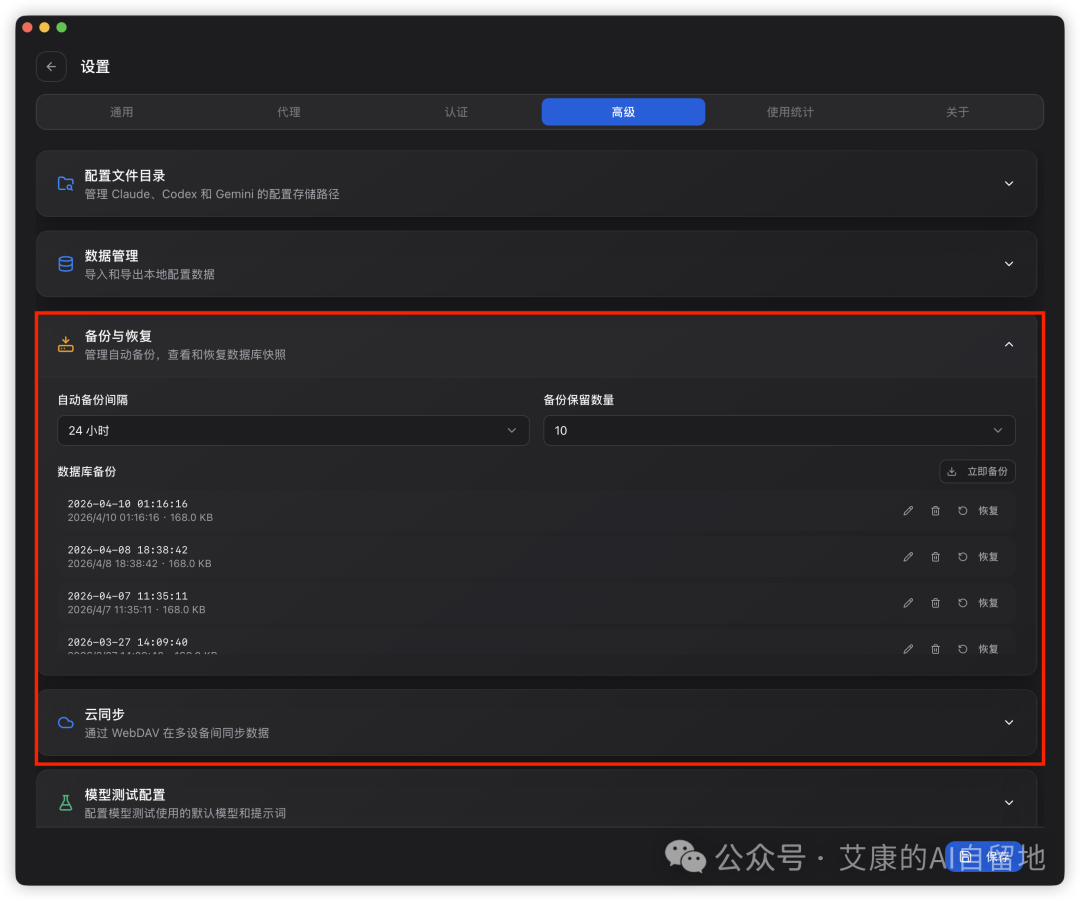Click the cloud icon of 云同步
Viewport: 1080px width, 901px height.
(65, 723)
